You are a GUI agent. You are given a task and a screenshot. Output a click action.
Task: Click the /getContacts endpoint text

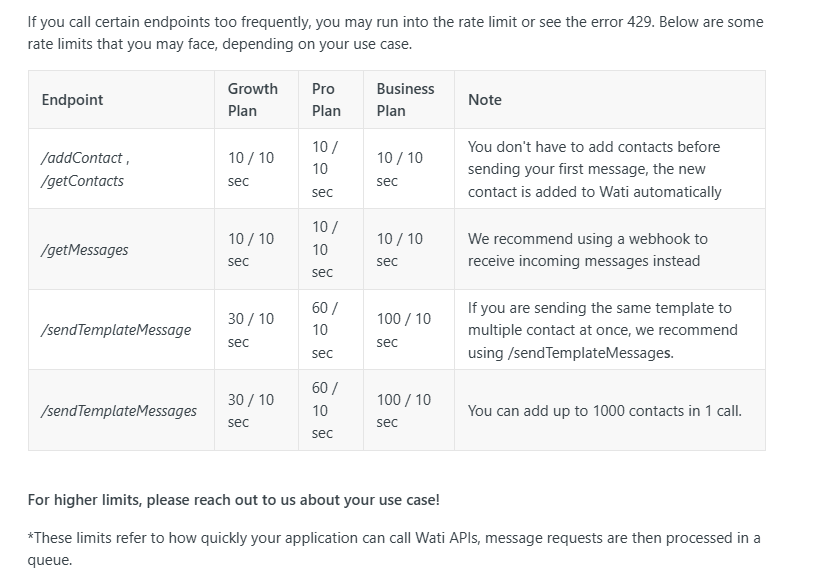[x=82, y=181]
